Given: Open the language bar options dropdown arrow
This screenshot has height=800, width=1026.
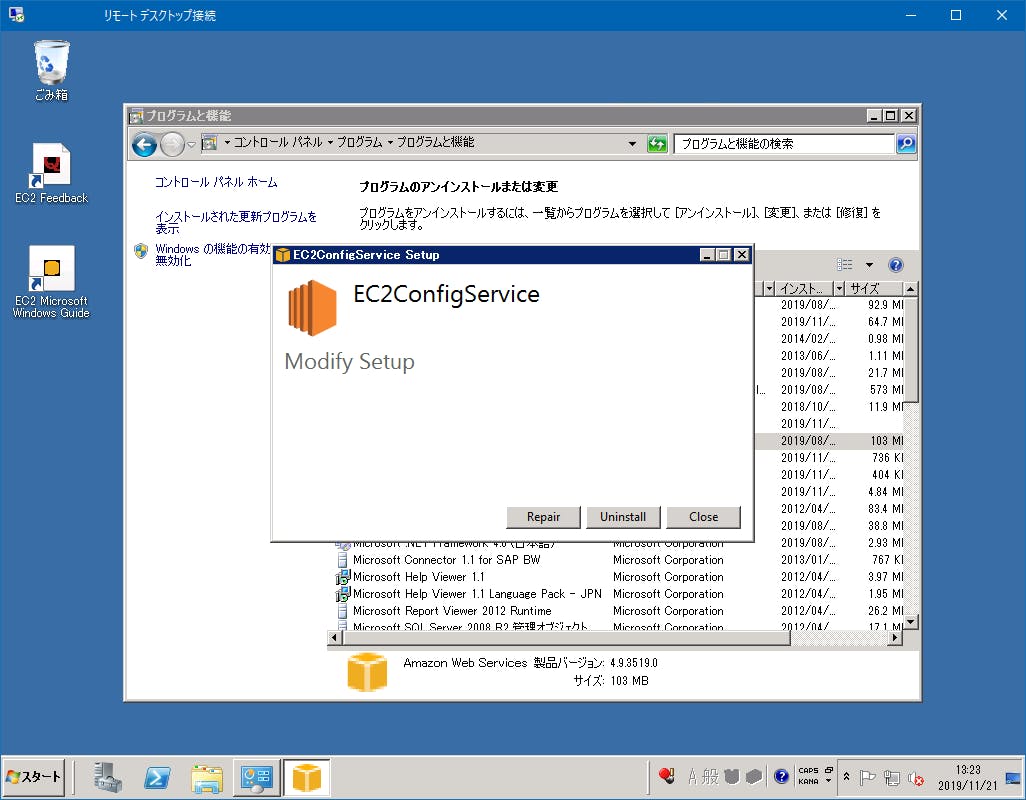Looking at the screenshot, I should pyautogui.click(x=828, y=781).
